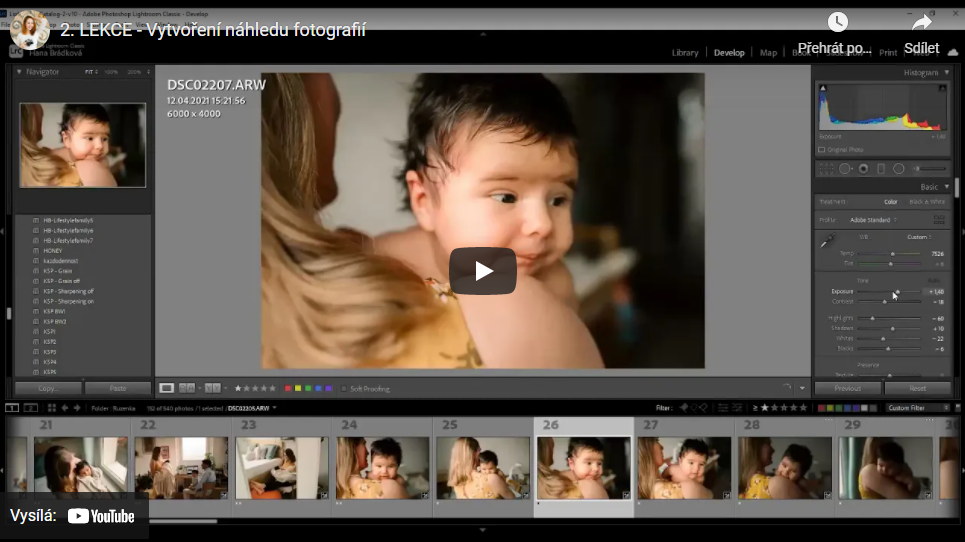965x542 pixels.
Task: Select the Loupe view icon in toolbar
Action: pyautogui.click(x=166, y=388)
